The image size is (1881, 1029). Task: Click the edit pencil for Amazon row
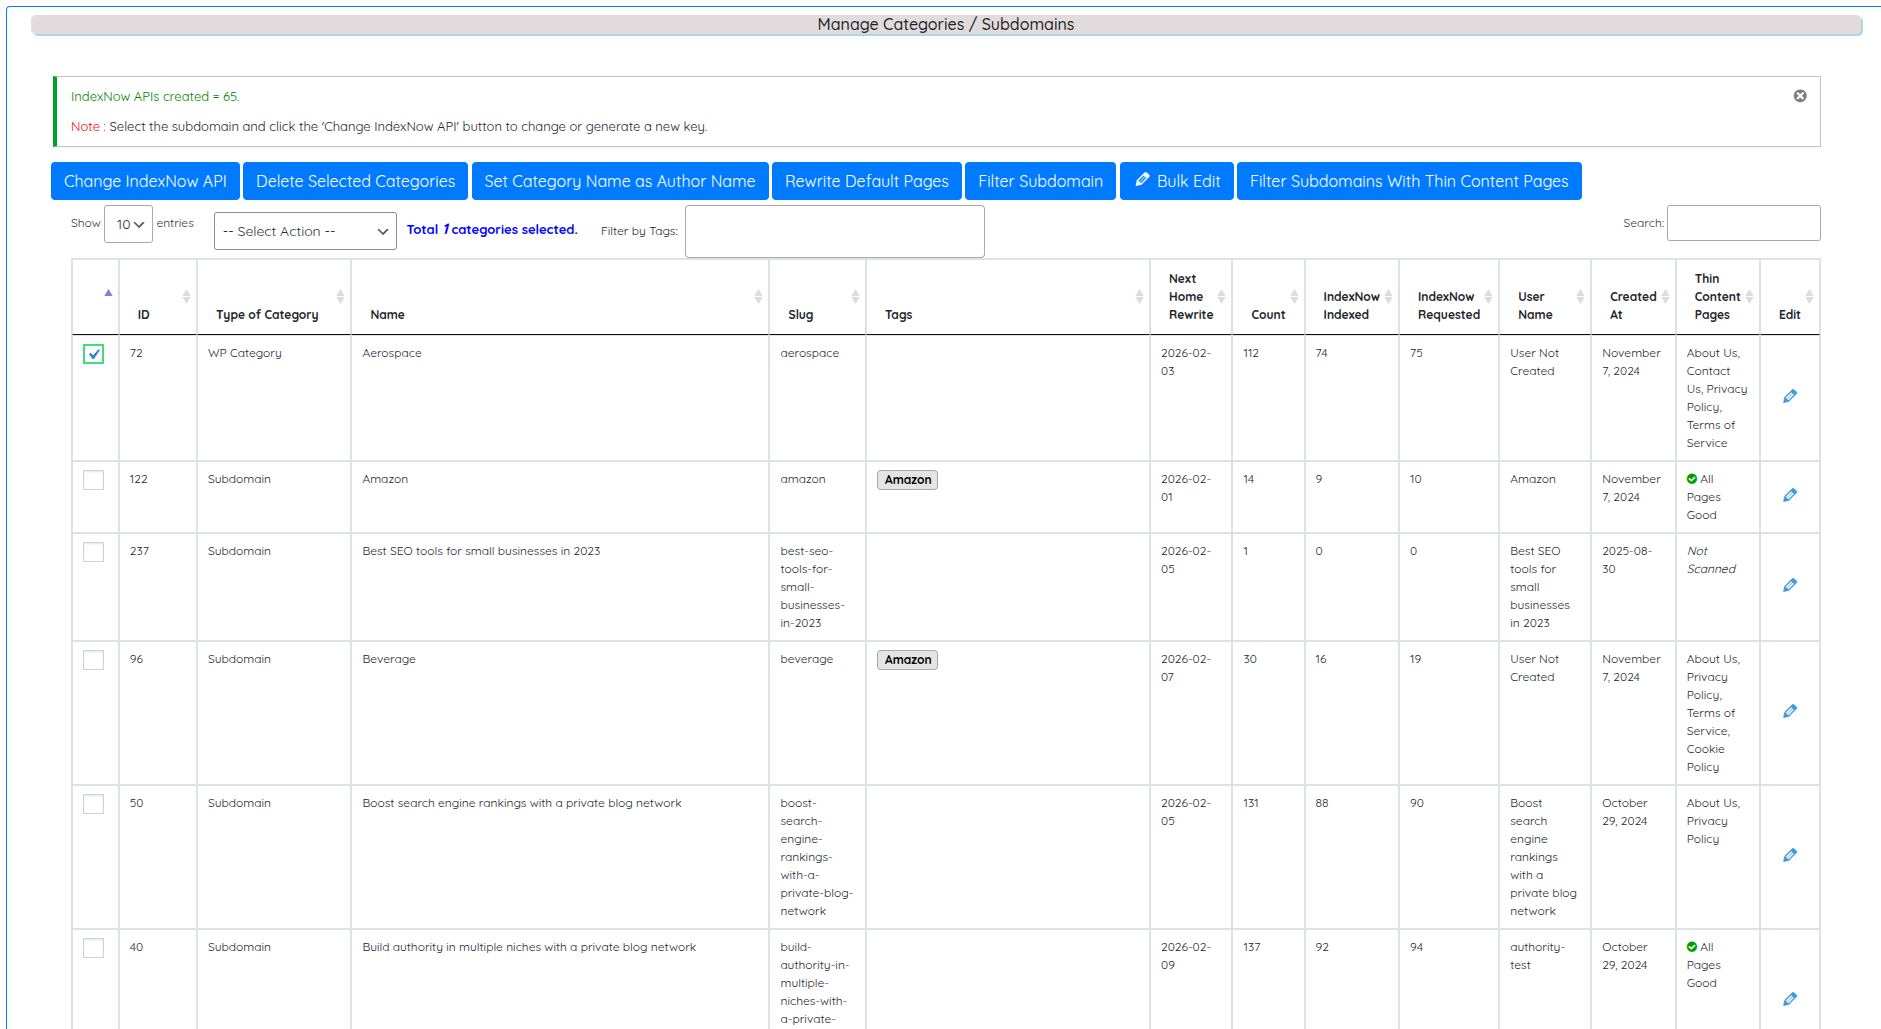(x=1789, y=496)
